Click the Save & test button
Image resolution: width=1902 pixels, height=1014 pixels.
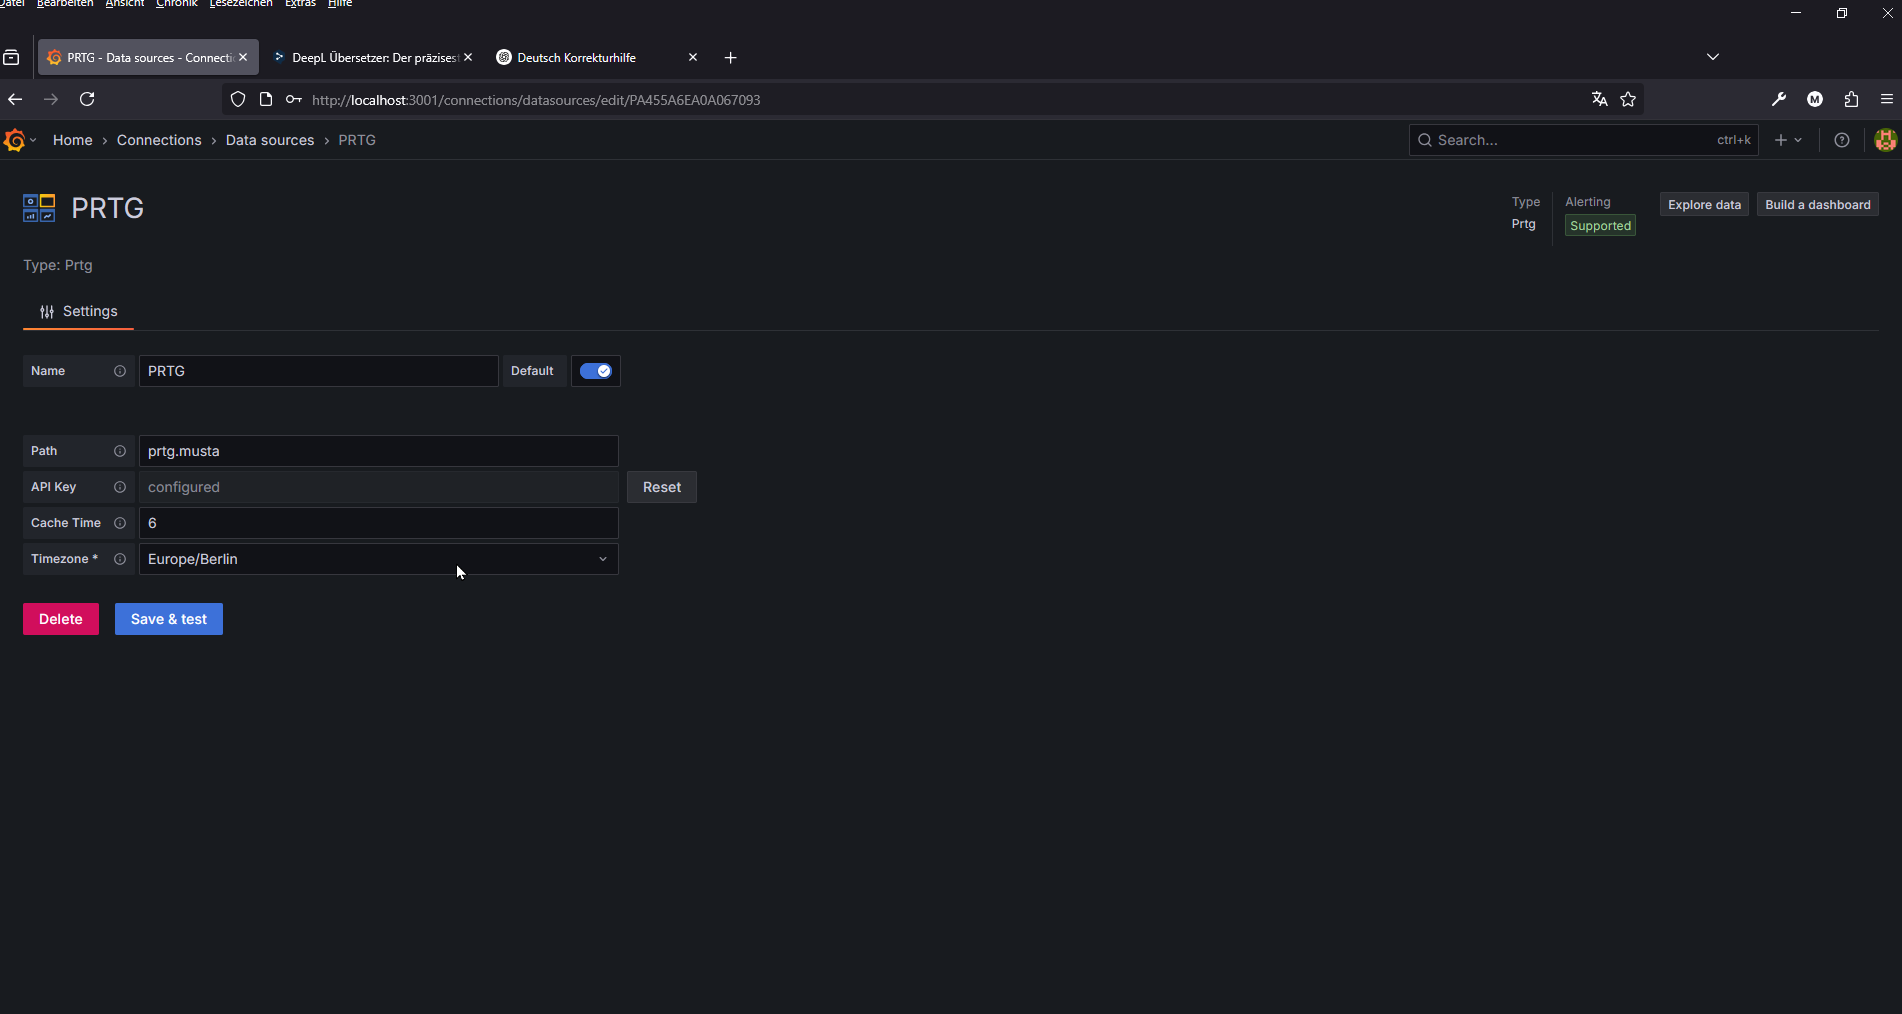click(x=169, y=619)
